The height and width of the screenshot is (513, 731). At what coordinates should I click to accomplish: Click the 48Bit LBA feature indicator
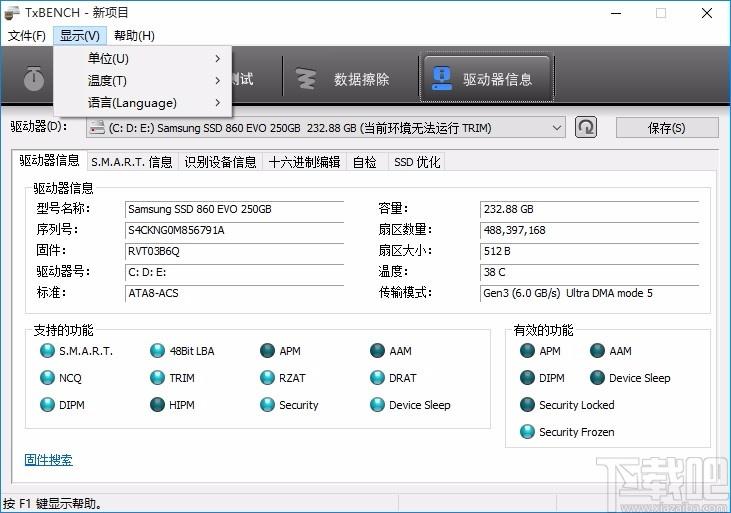157,351
